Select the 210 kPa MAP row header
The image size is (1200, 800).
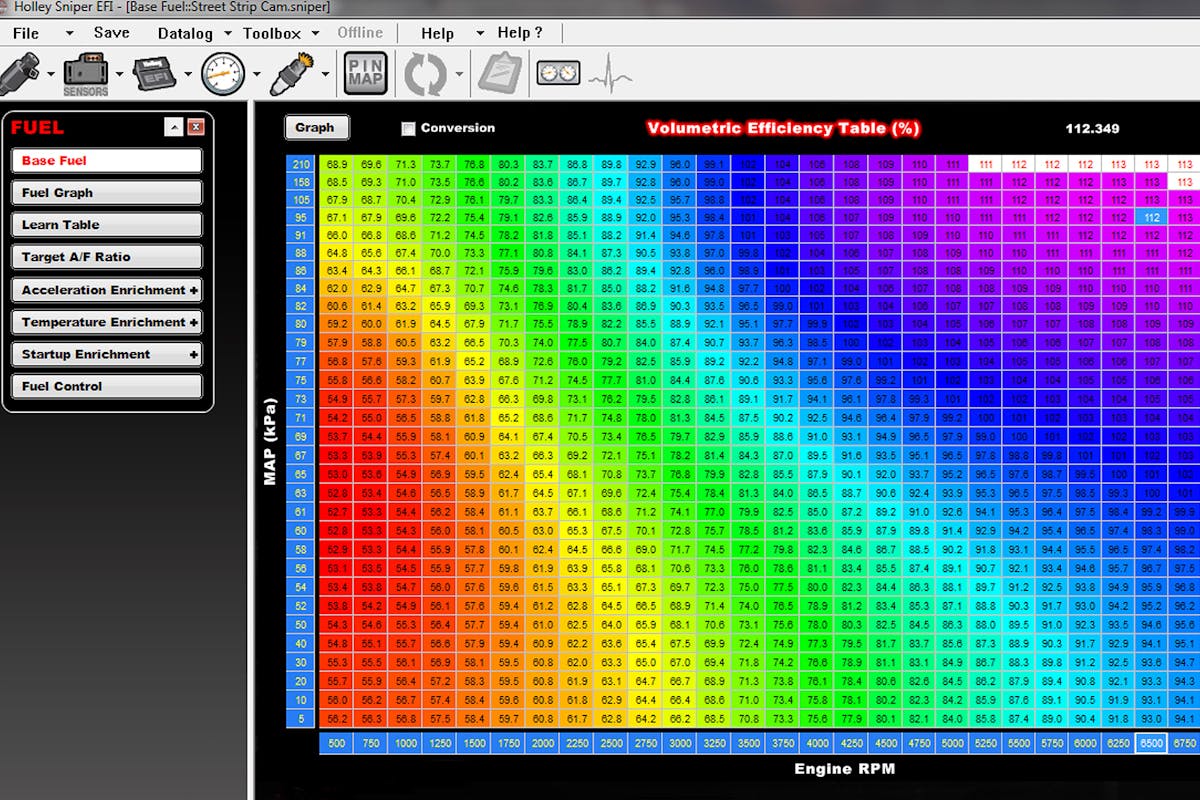(x=301, y=164)
